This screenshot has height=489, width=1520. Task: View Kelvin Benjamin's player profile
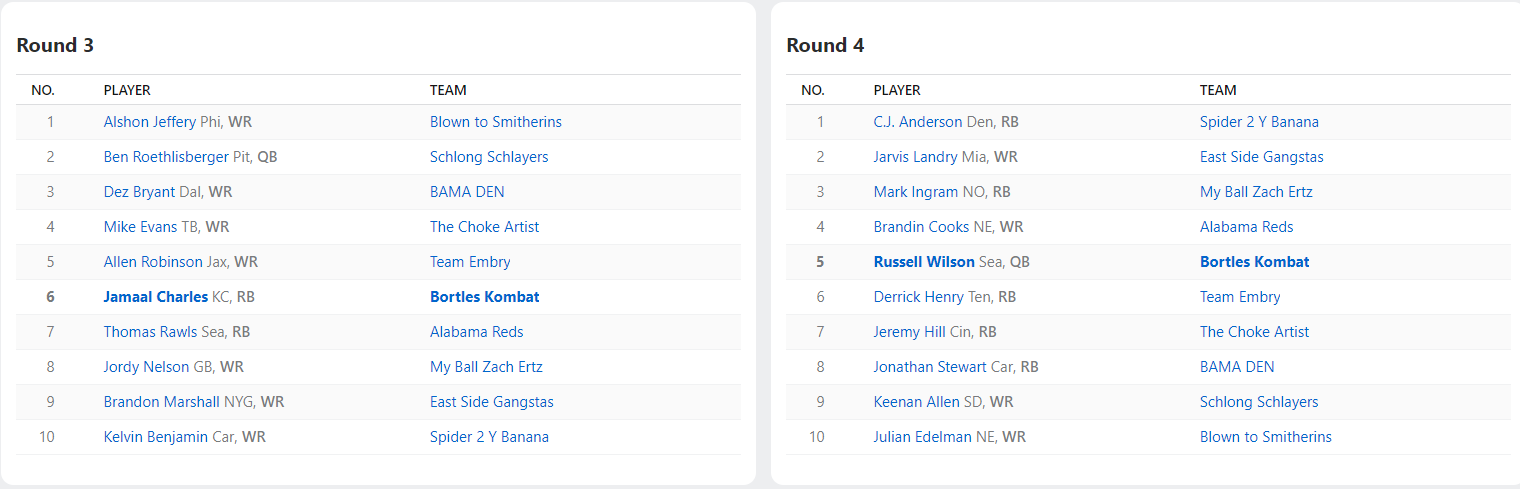point(156,437)
